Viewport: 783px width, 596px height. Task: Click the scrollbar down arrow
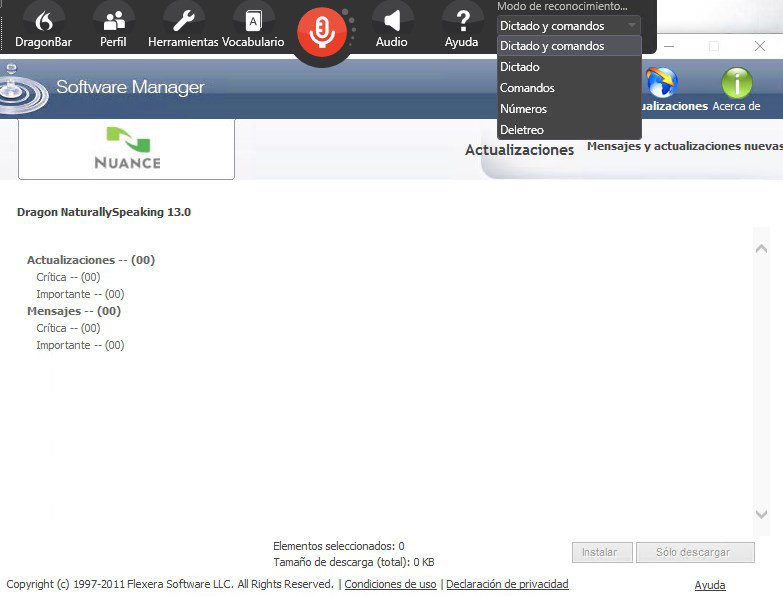click(x=761, y=514)
